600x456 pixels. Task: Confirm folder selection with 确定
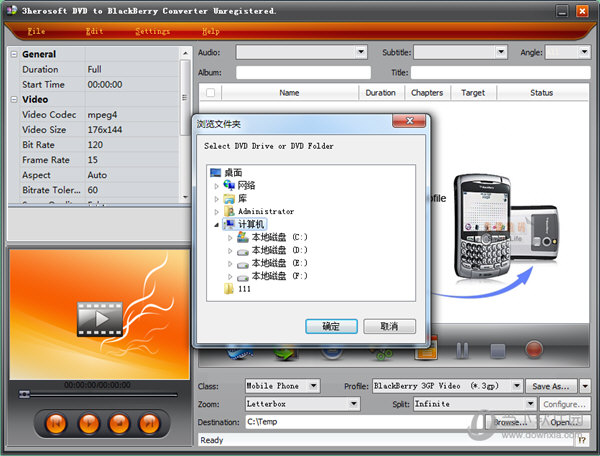331,326
